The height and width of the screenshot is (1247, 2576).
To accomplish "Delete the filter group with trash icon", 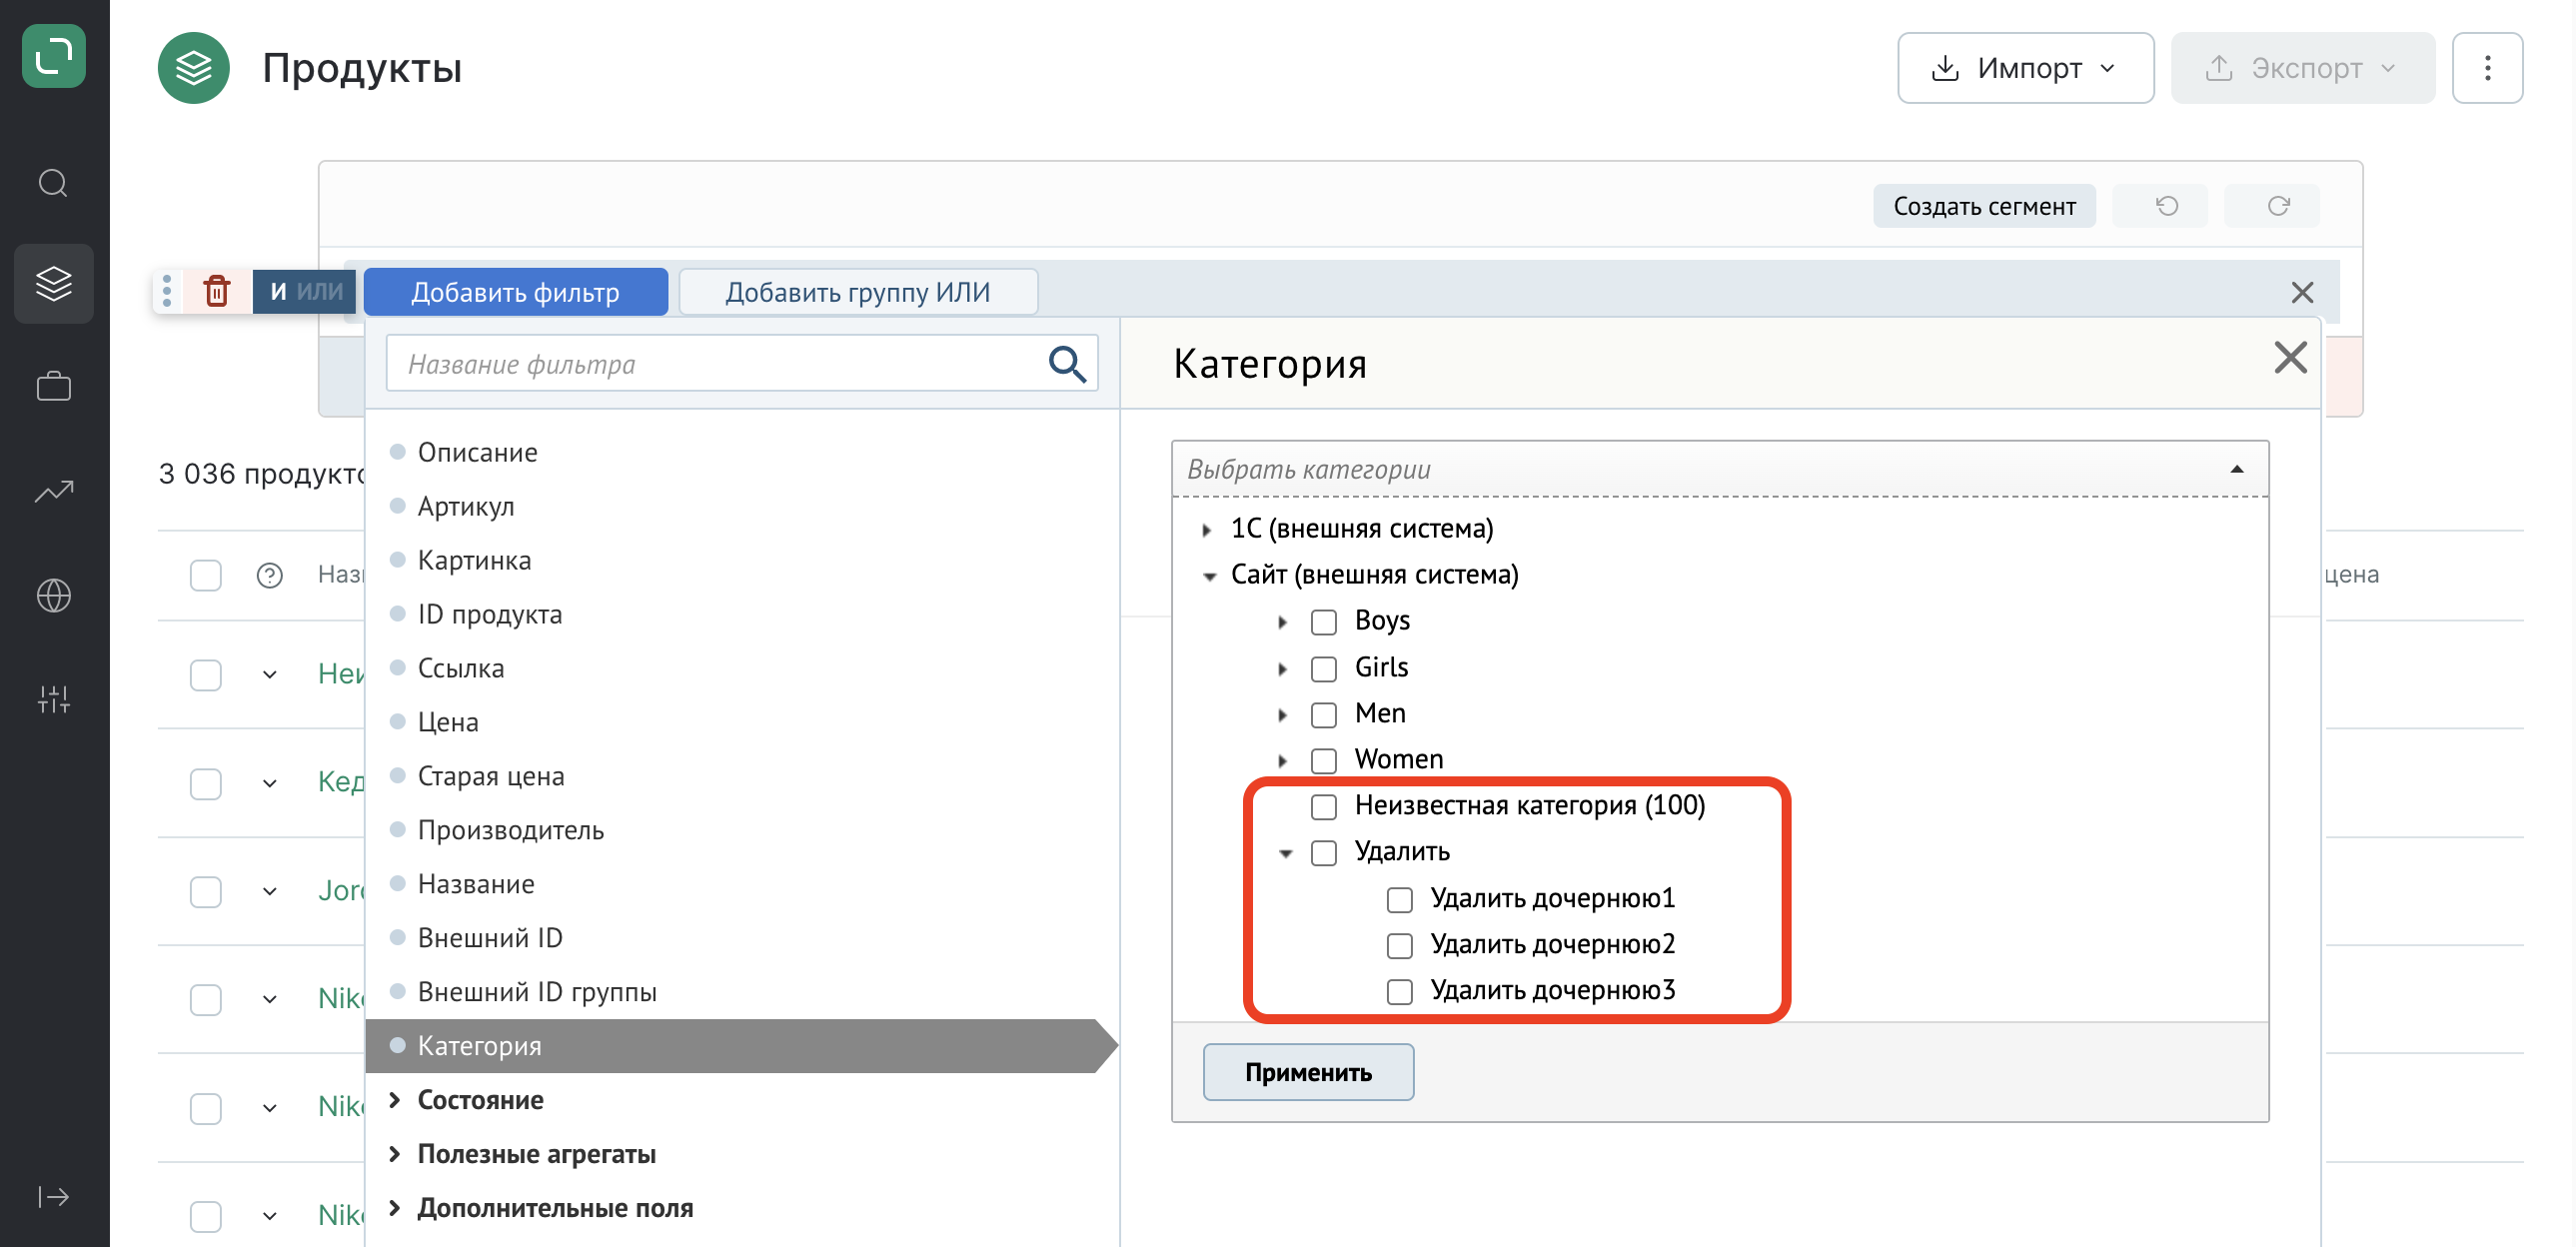I will point(217,292).
